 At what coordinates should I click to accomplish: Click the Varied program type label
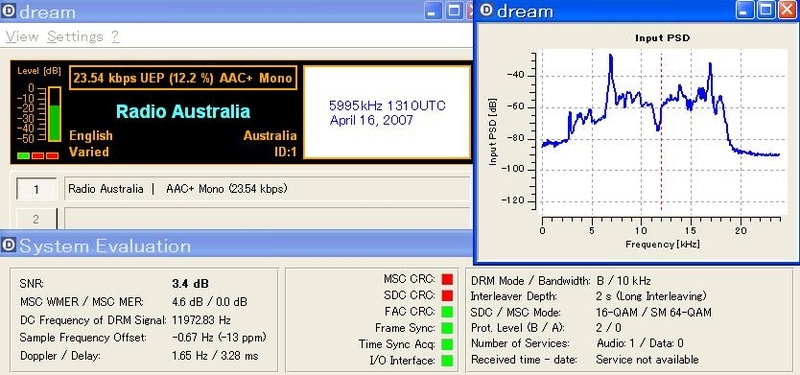coord(89,152)
